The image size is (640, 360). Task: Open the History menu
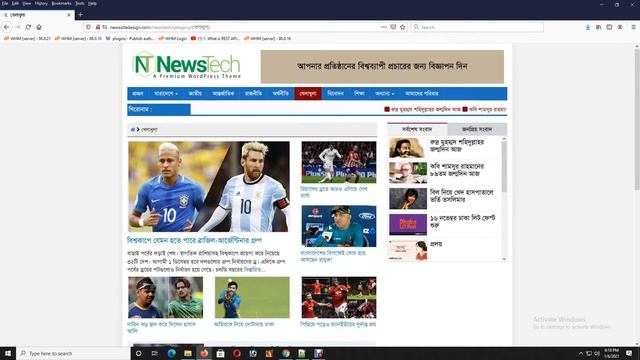41,3
